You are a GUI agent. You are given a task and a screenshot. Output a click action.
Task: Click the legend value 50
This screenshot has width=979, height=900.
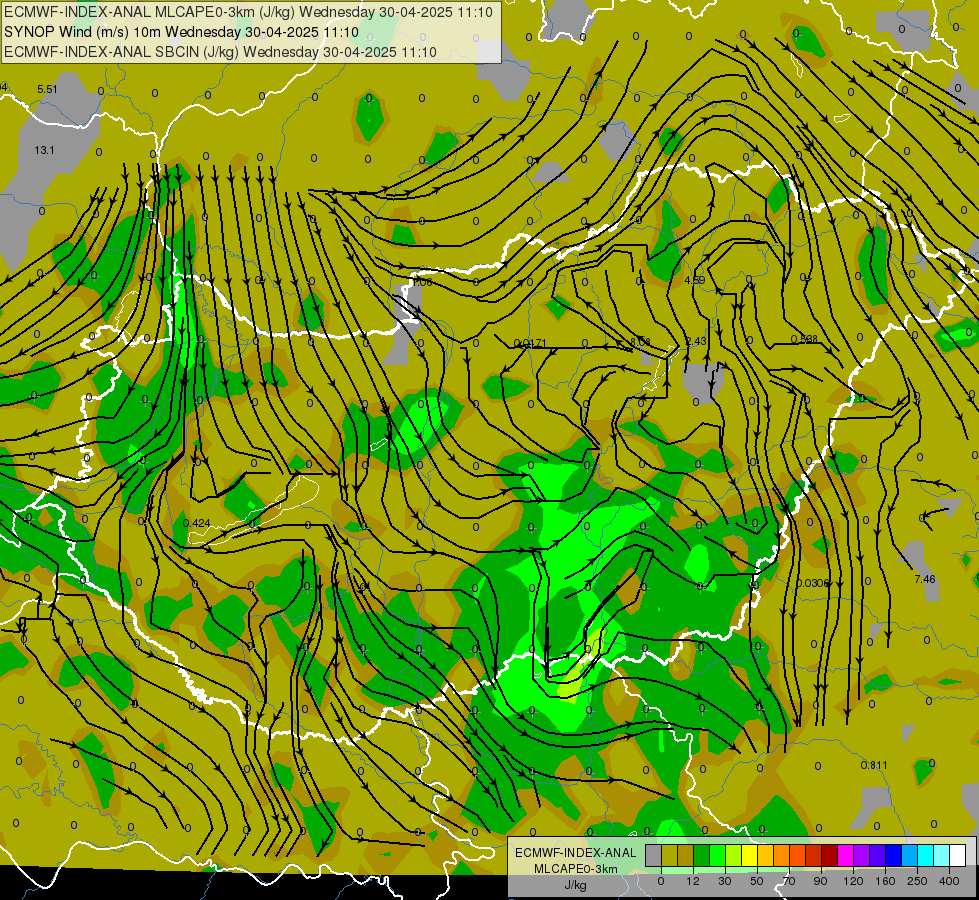757,881
